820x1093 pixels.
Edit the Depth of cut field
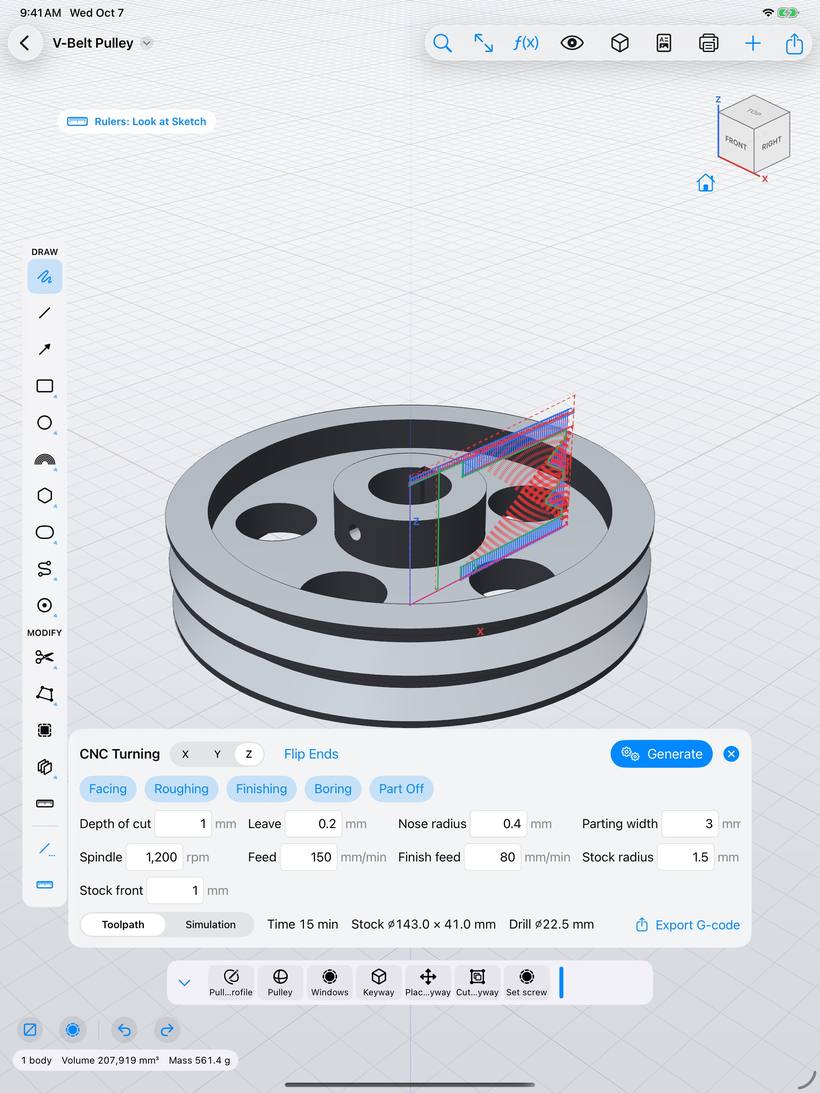click(x=183, y=824)
